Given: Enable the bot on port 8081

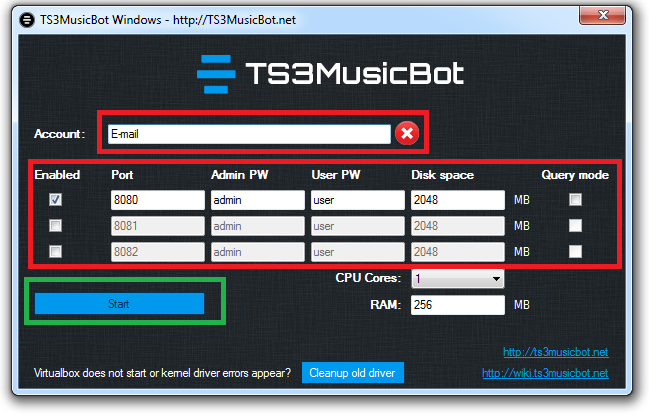Looking at the screenshot, I should click(x=55, y=226).
